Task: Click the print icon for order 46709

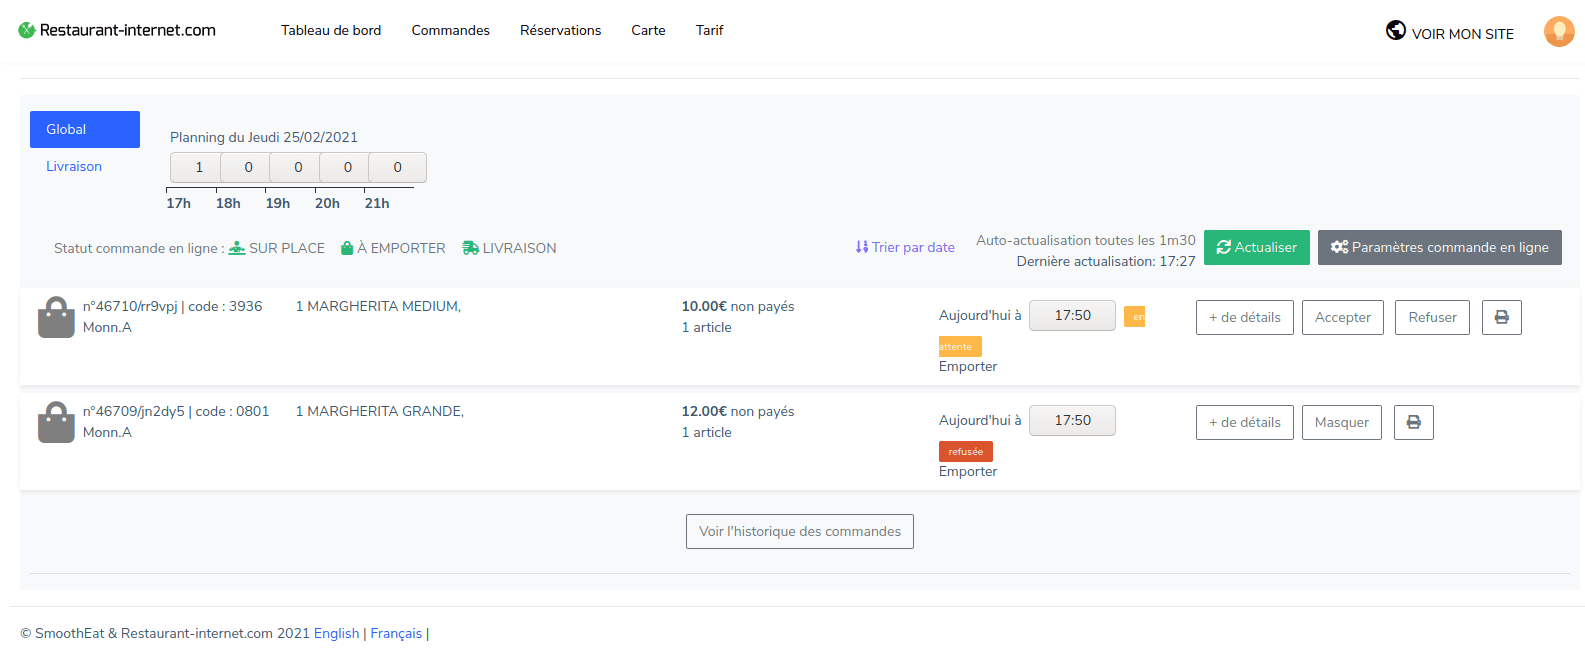Action: 1413,422
